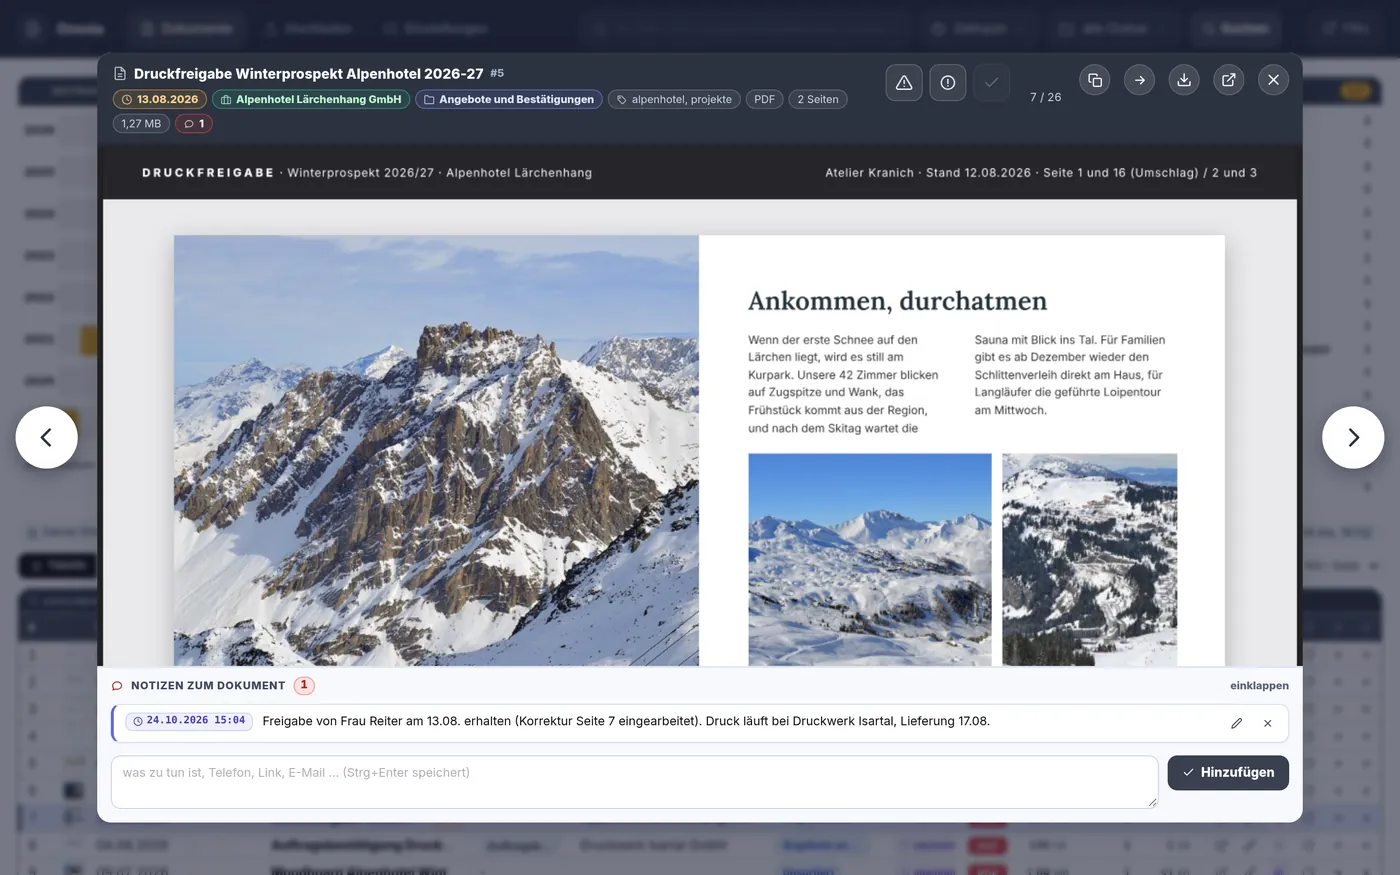
Task: Click the note timestamp 24.10.2026 15:04
Action: coord(188,721)
